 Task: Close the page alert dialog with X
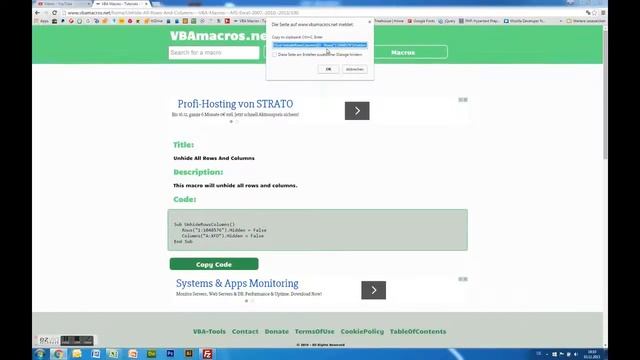point(369,22)
